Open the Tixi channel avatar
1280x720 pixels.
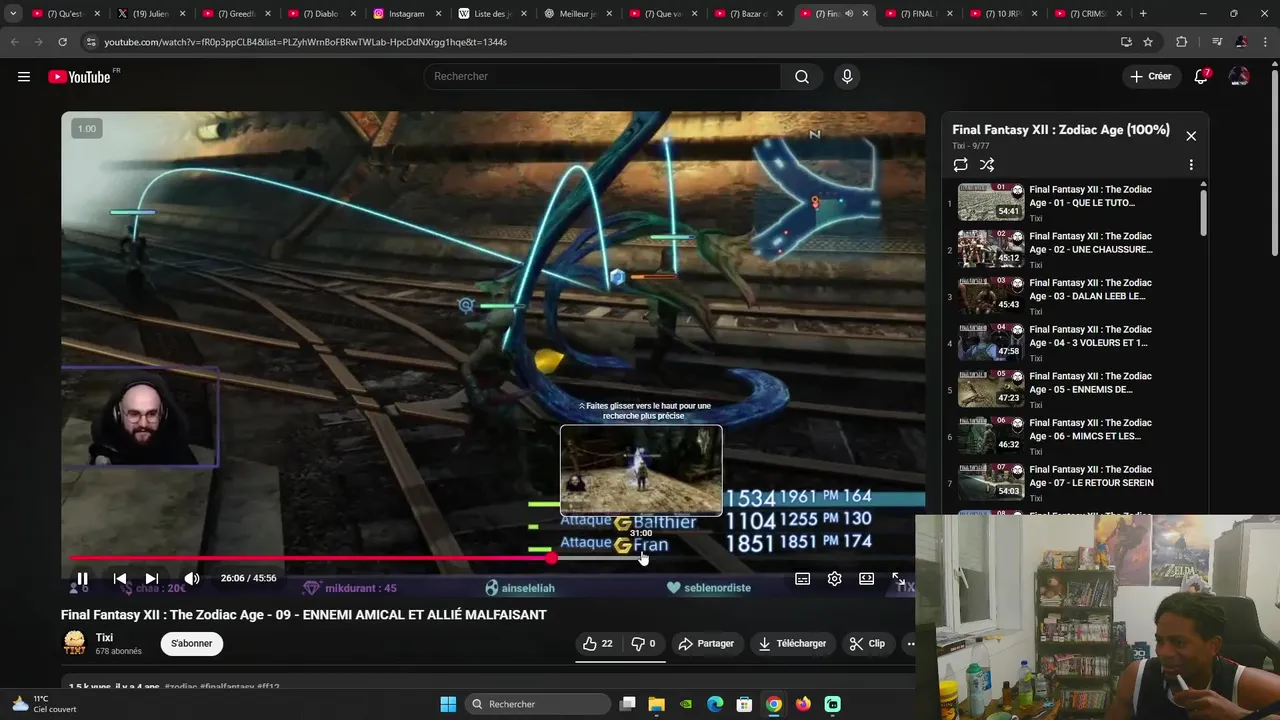click(x=74, y=643)
